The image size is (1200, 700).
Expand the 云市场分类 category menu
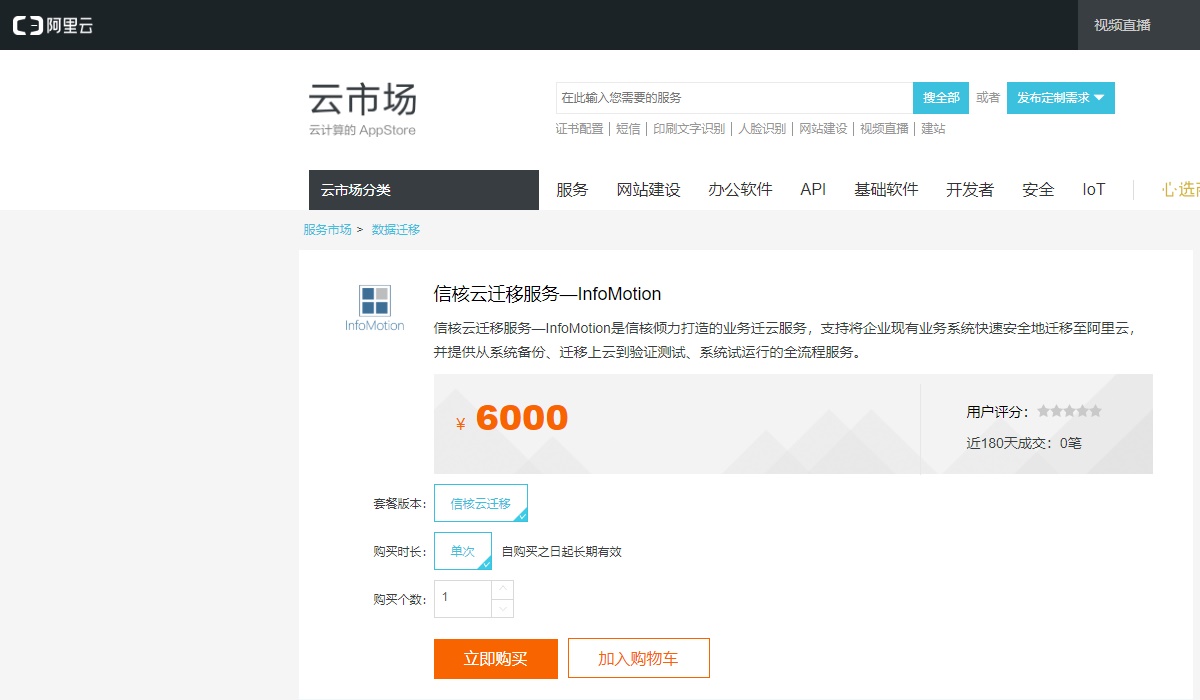[424, 190]
